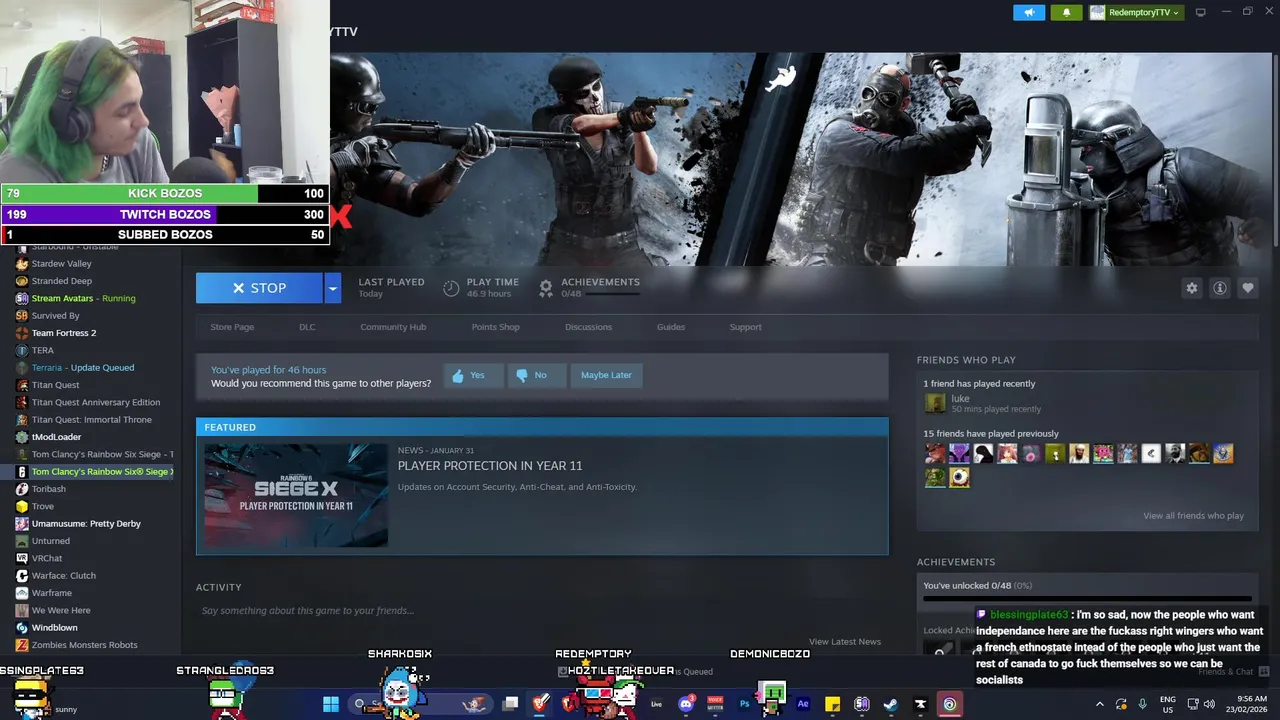This screenshot has height=720, width=1280.
Task: Select Stream Avatars - Running entry
Action: tap(83, 298)
